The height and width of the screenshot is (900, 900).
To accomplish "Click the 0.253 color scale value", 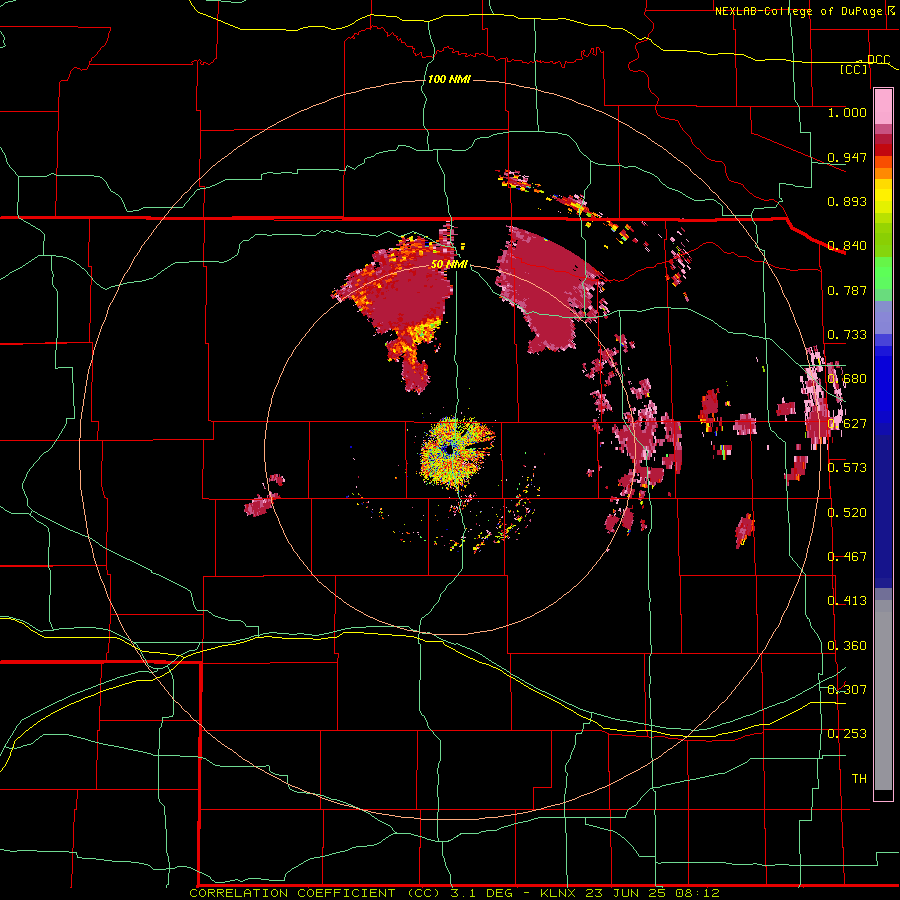I will (x=847, y=734).
